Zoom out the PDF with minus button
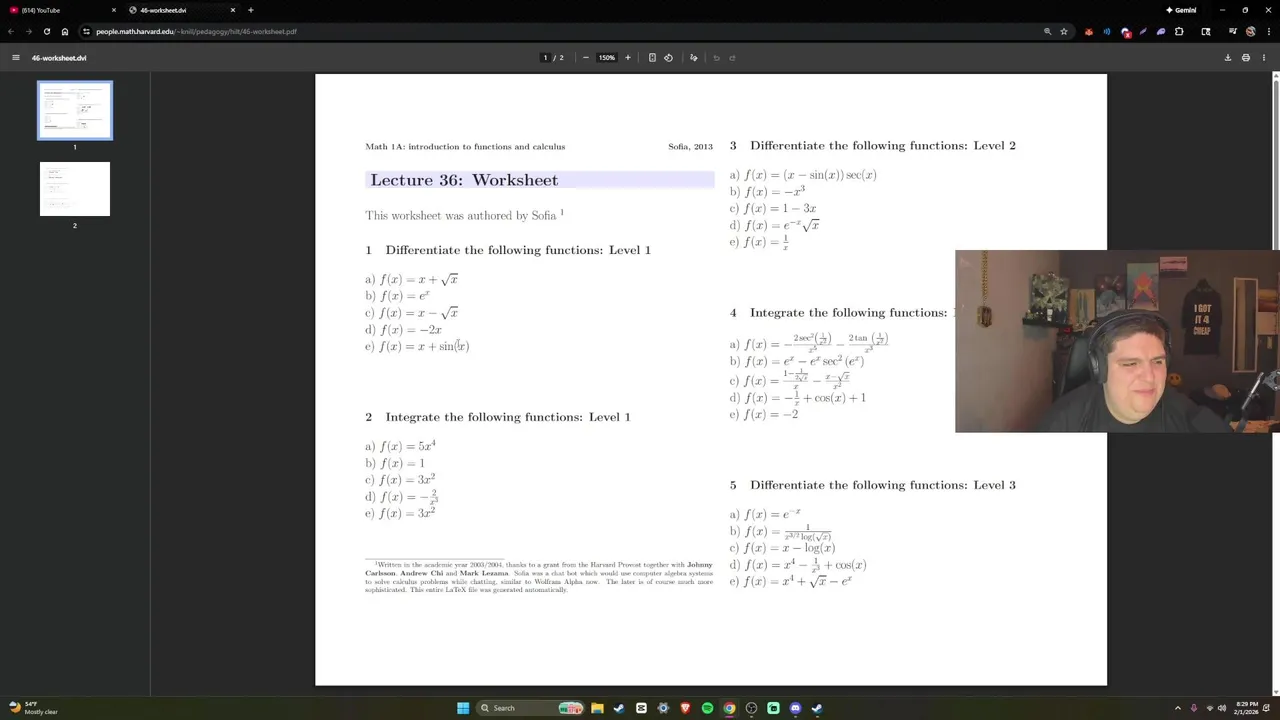This screenshot has width=1280, height=720. pos(586,58)
